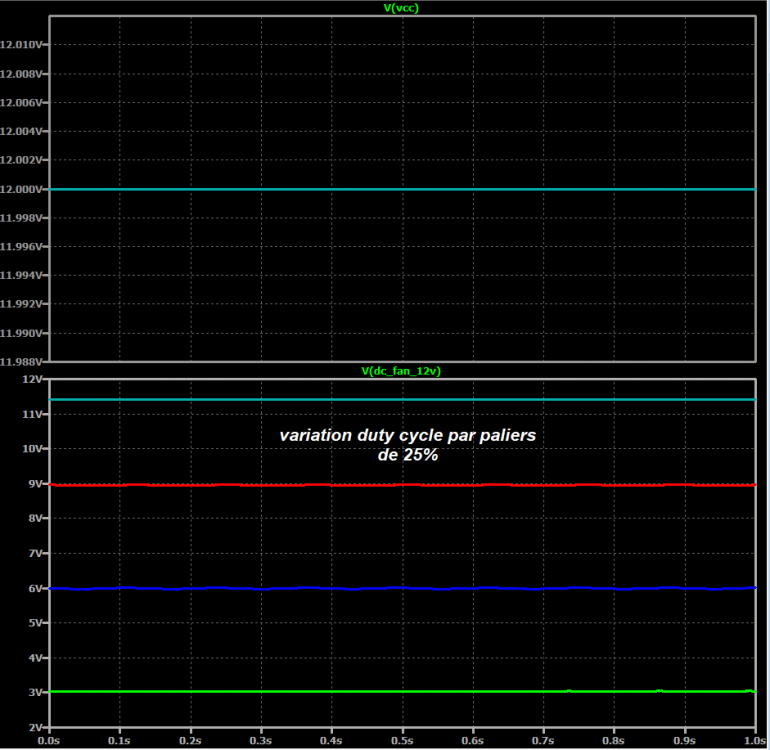
Task: Click the 0.7s time axis label
Action: point(543,741)
